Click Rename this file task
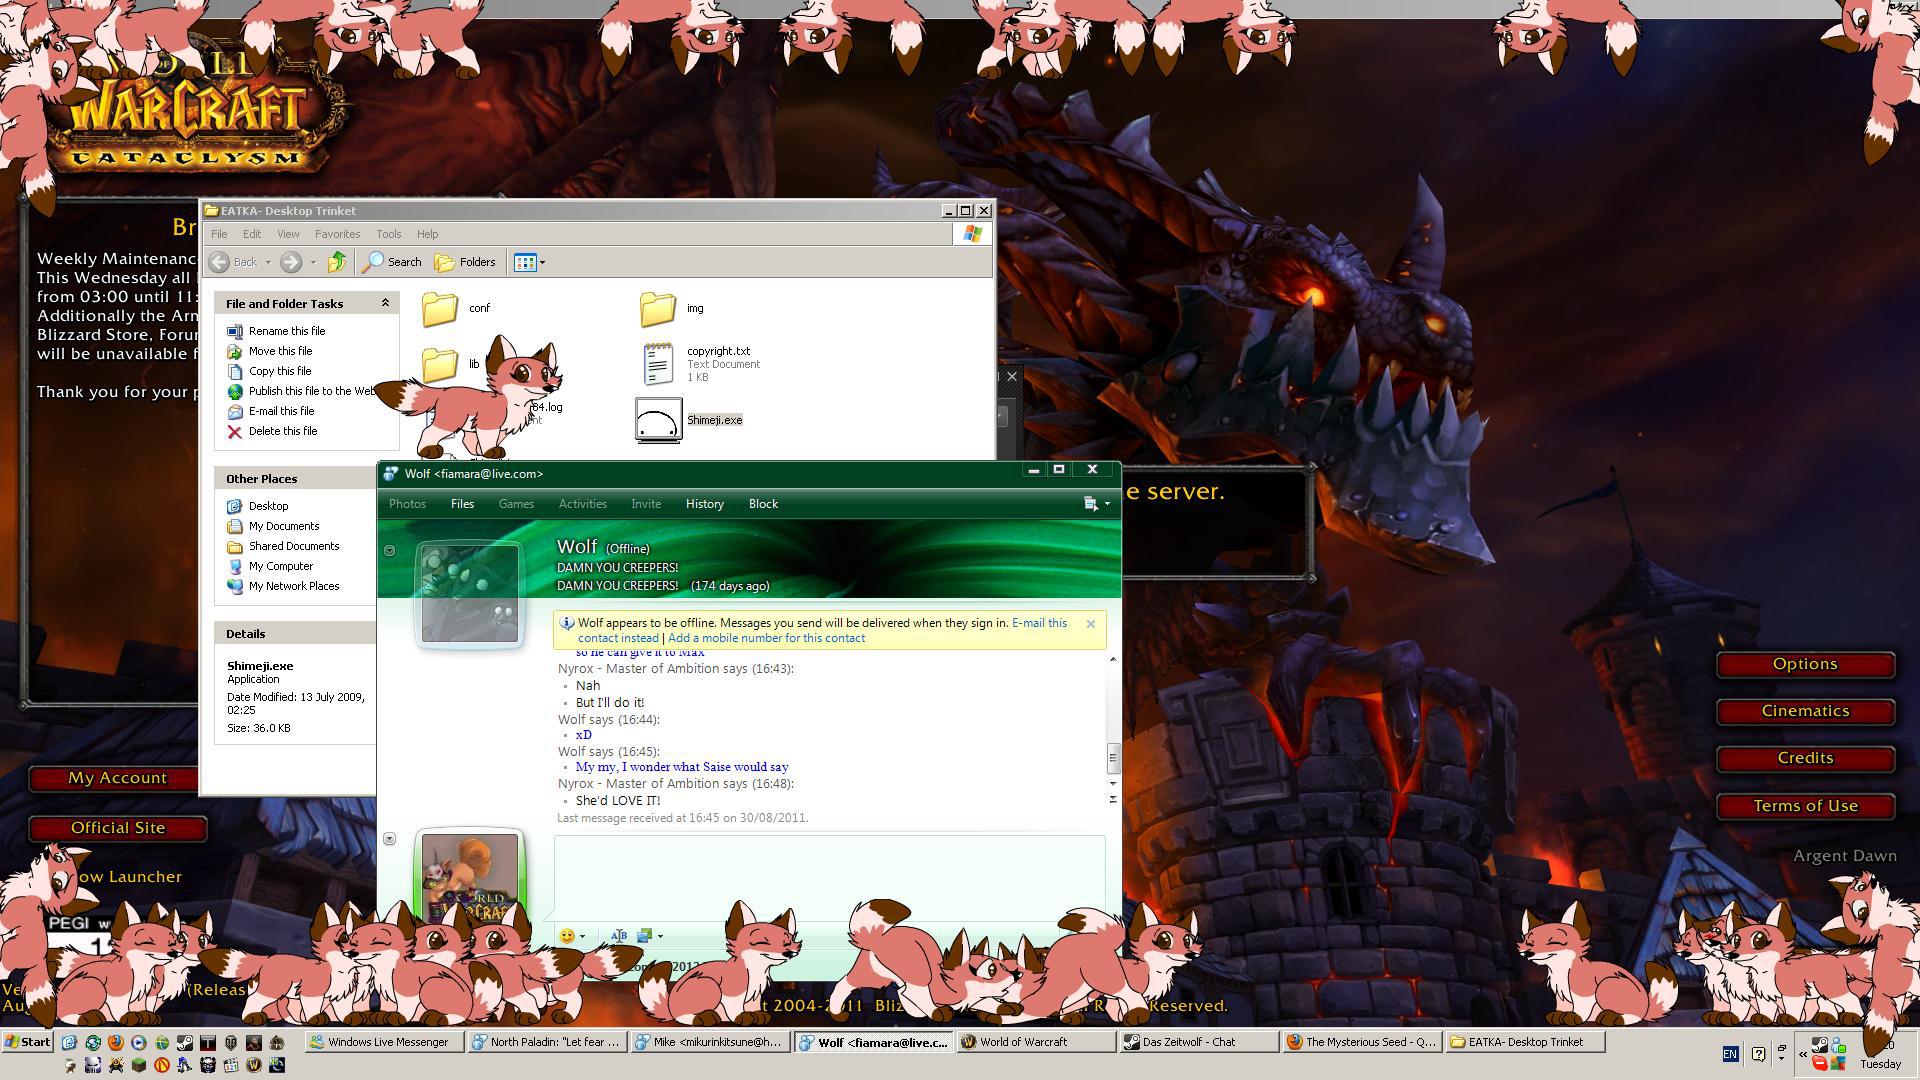 pyautogui.click(x=286, y=331)
